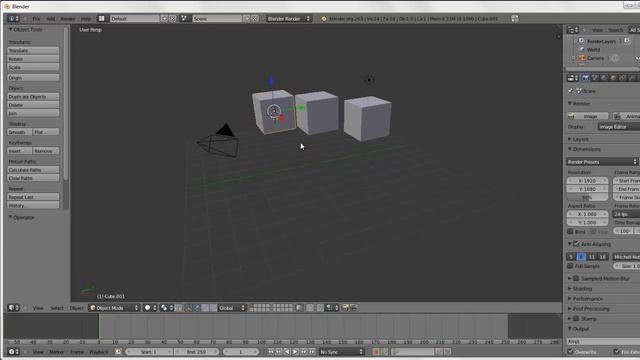This screenshot has width=640, height=360.
Task: Open the 3D viewport Select menu
Action: pos(57,308)
